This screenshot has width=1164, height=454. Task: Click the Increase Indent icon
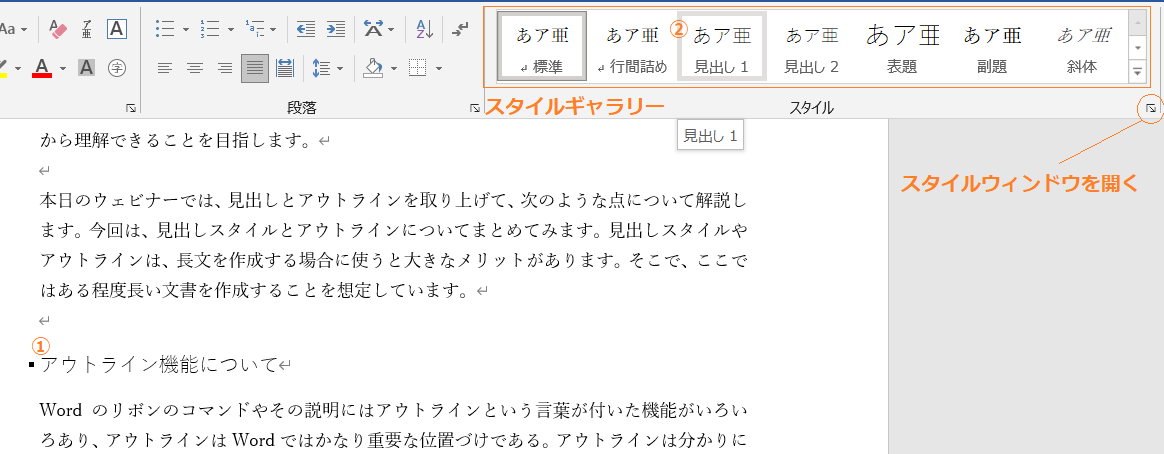pos(336,29)
